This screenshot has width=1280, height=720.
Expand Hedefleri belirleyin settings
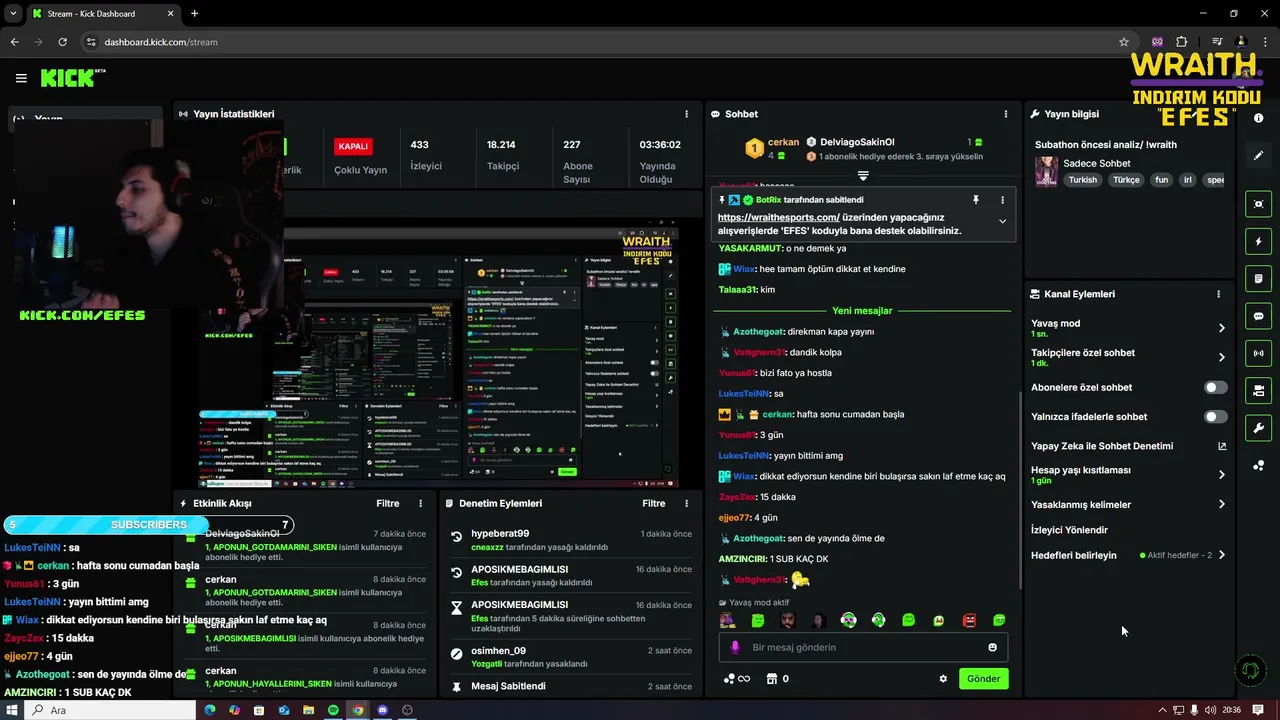click(x=1222, y=555)
